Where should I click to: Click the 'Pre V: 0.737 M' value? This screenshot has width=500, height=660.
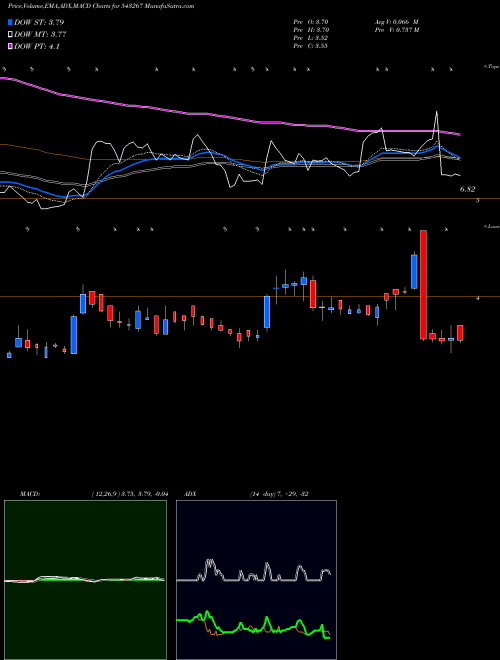pos(396,30)
